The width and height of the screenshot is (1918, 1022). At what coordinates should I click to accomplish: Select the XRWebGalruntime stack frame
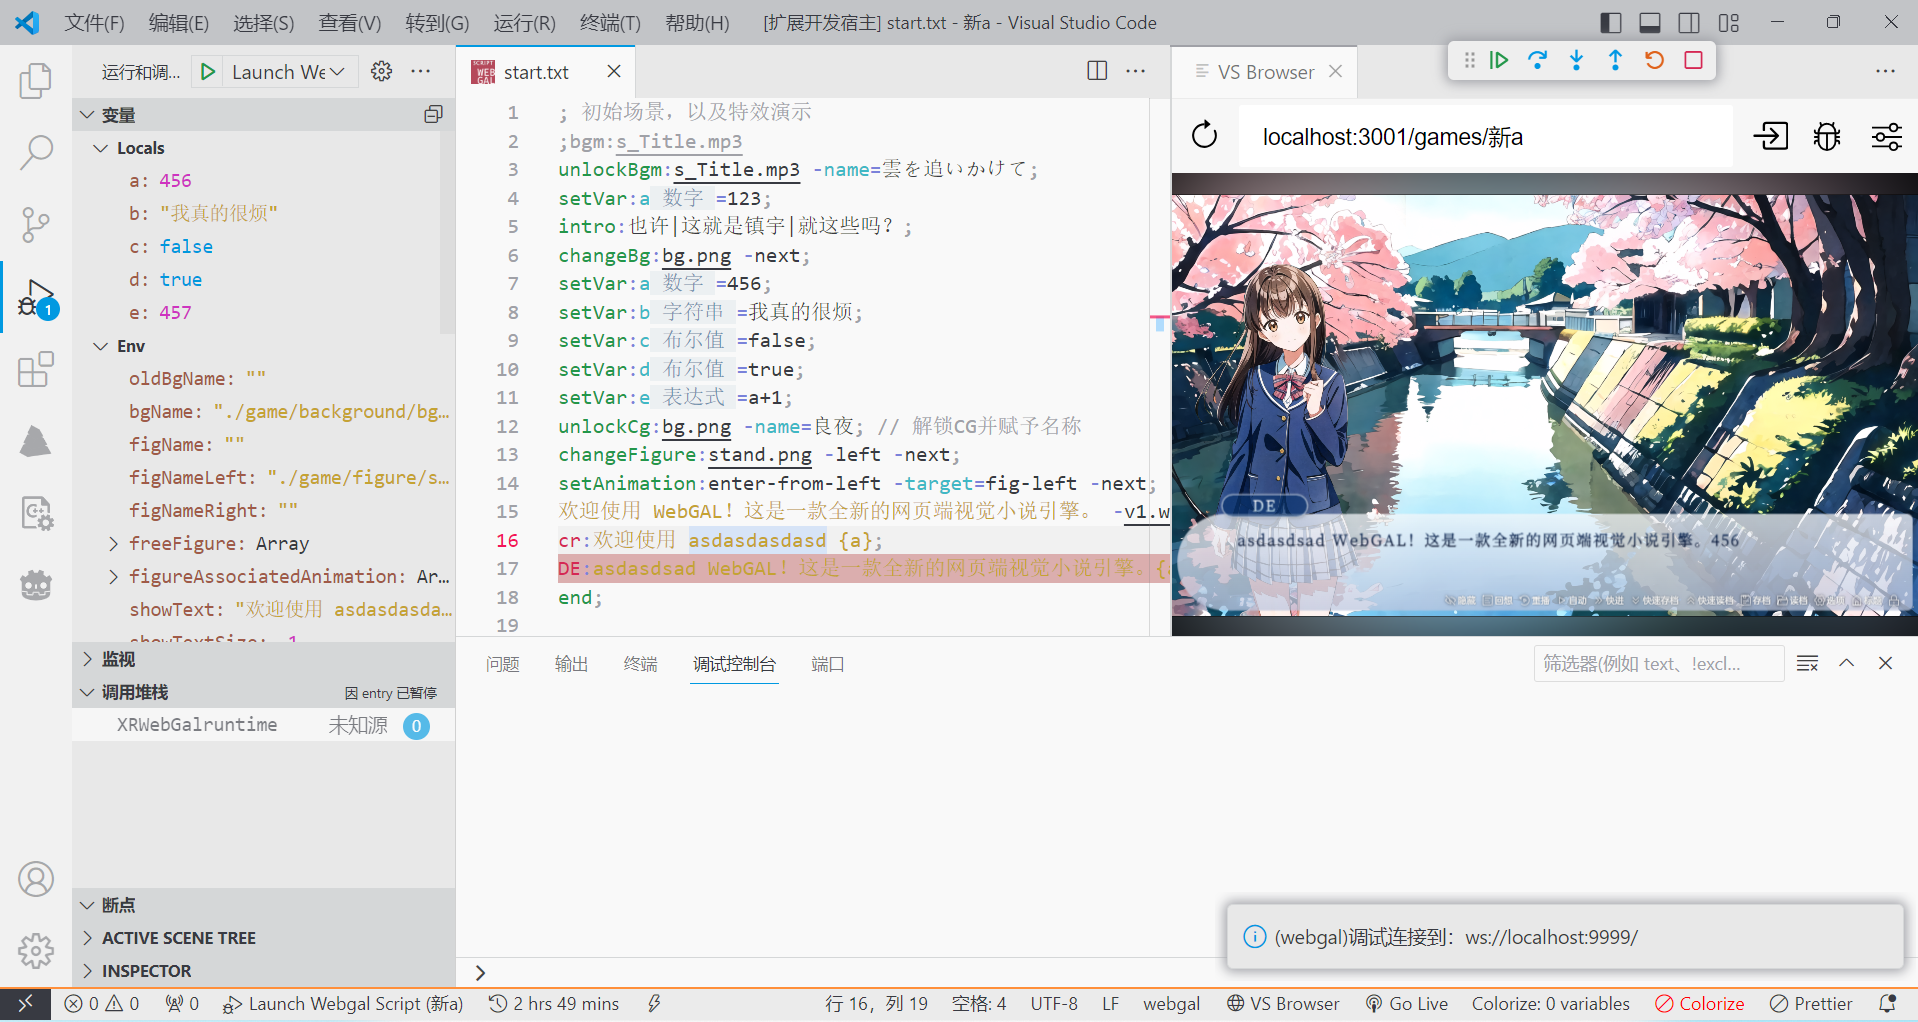(x=263, y=725)
